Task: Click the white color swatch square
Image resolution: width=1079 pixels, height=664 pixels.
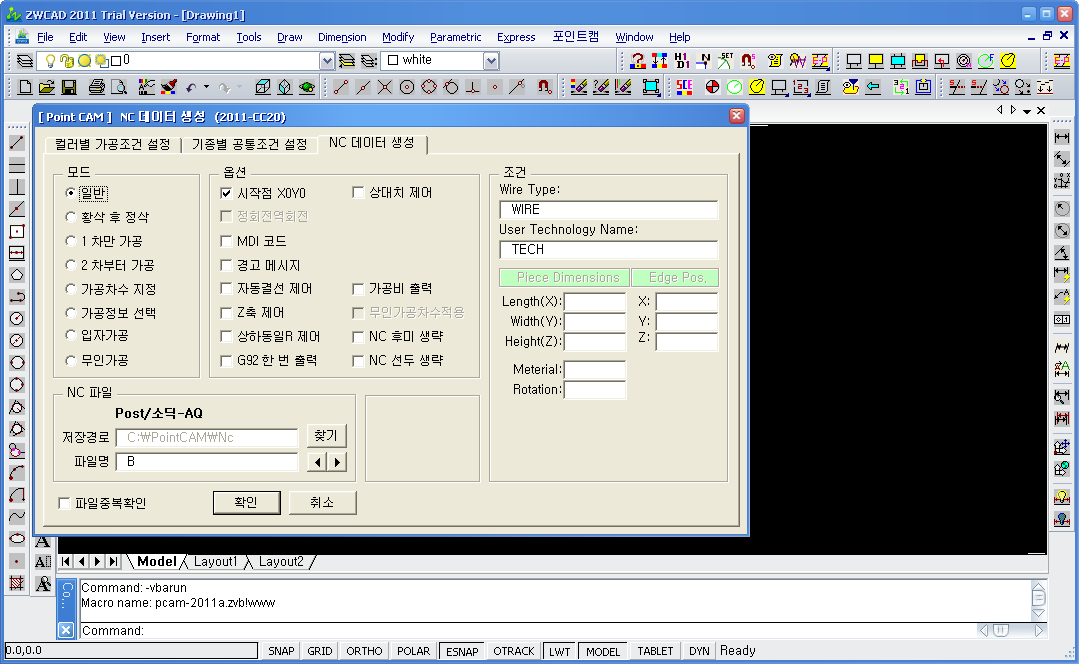Action: (393, 61)
